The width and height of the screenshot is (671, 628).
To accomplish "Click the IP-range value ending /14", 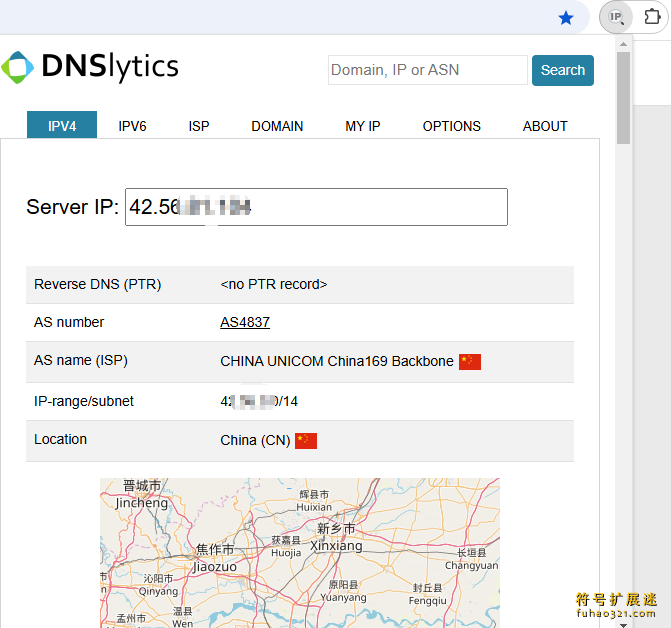I will (259, 401).
